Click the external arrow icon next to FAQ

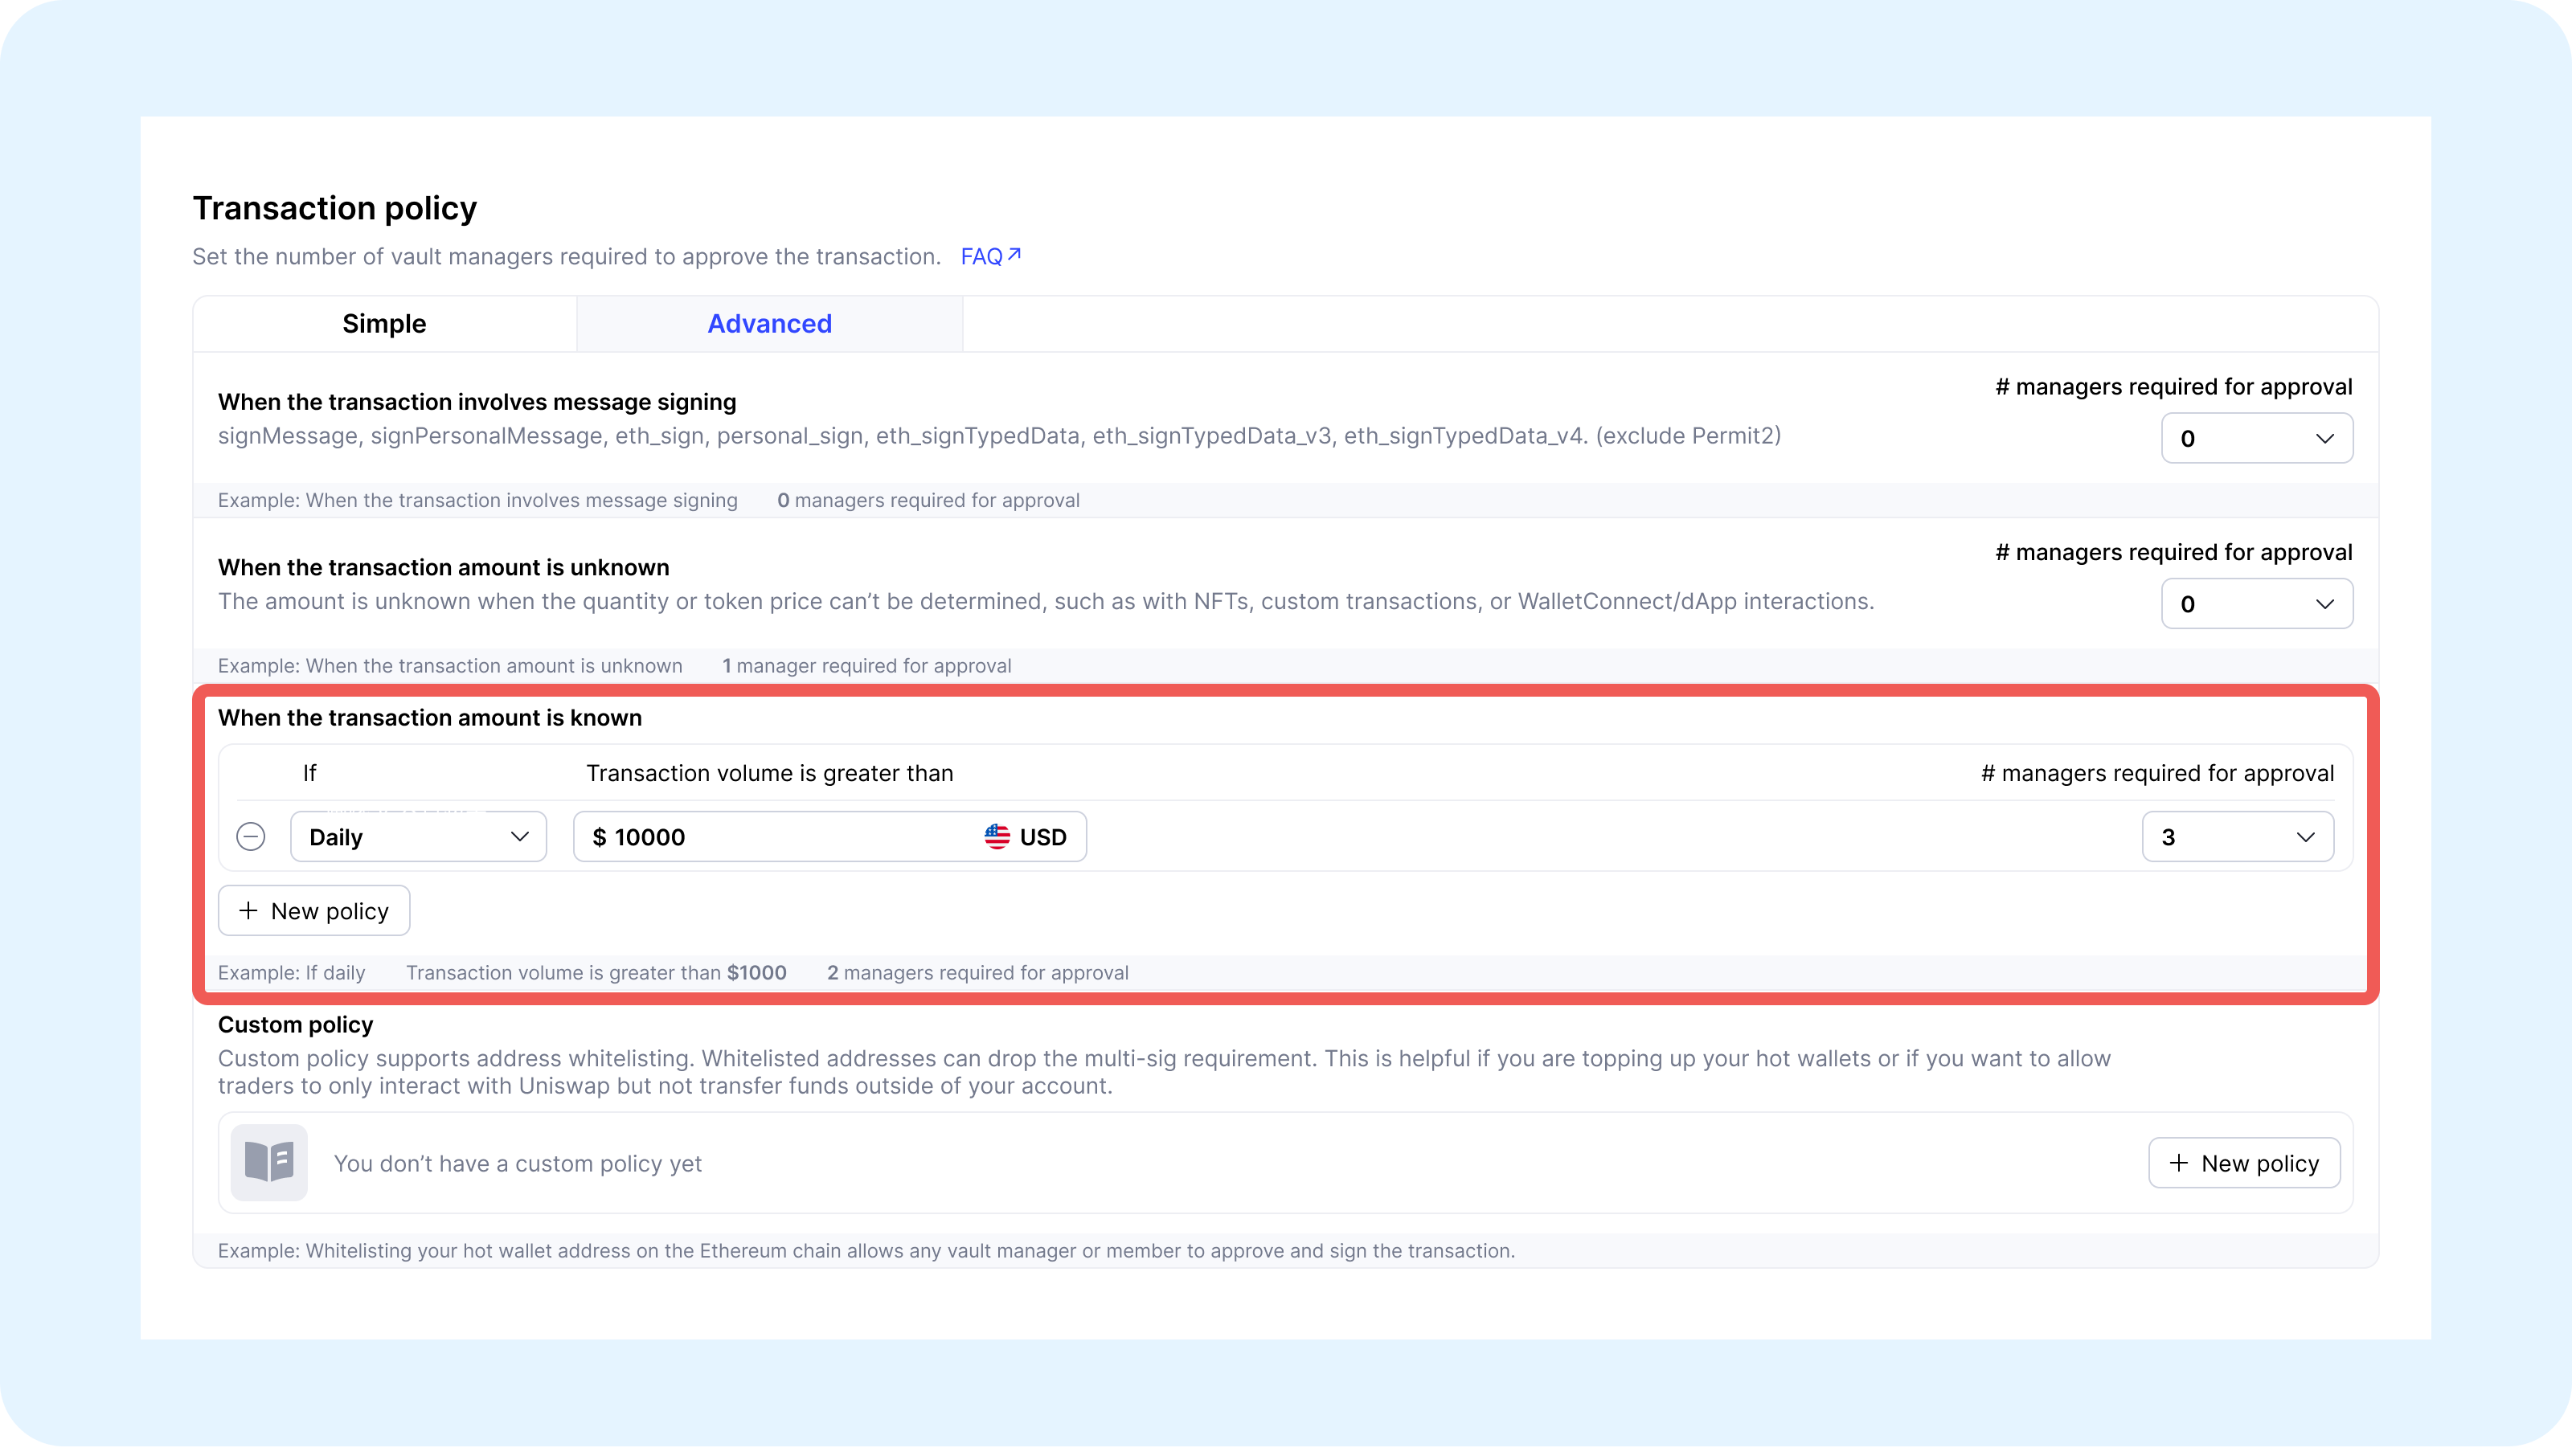[x=1014, y=255]
